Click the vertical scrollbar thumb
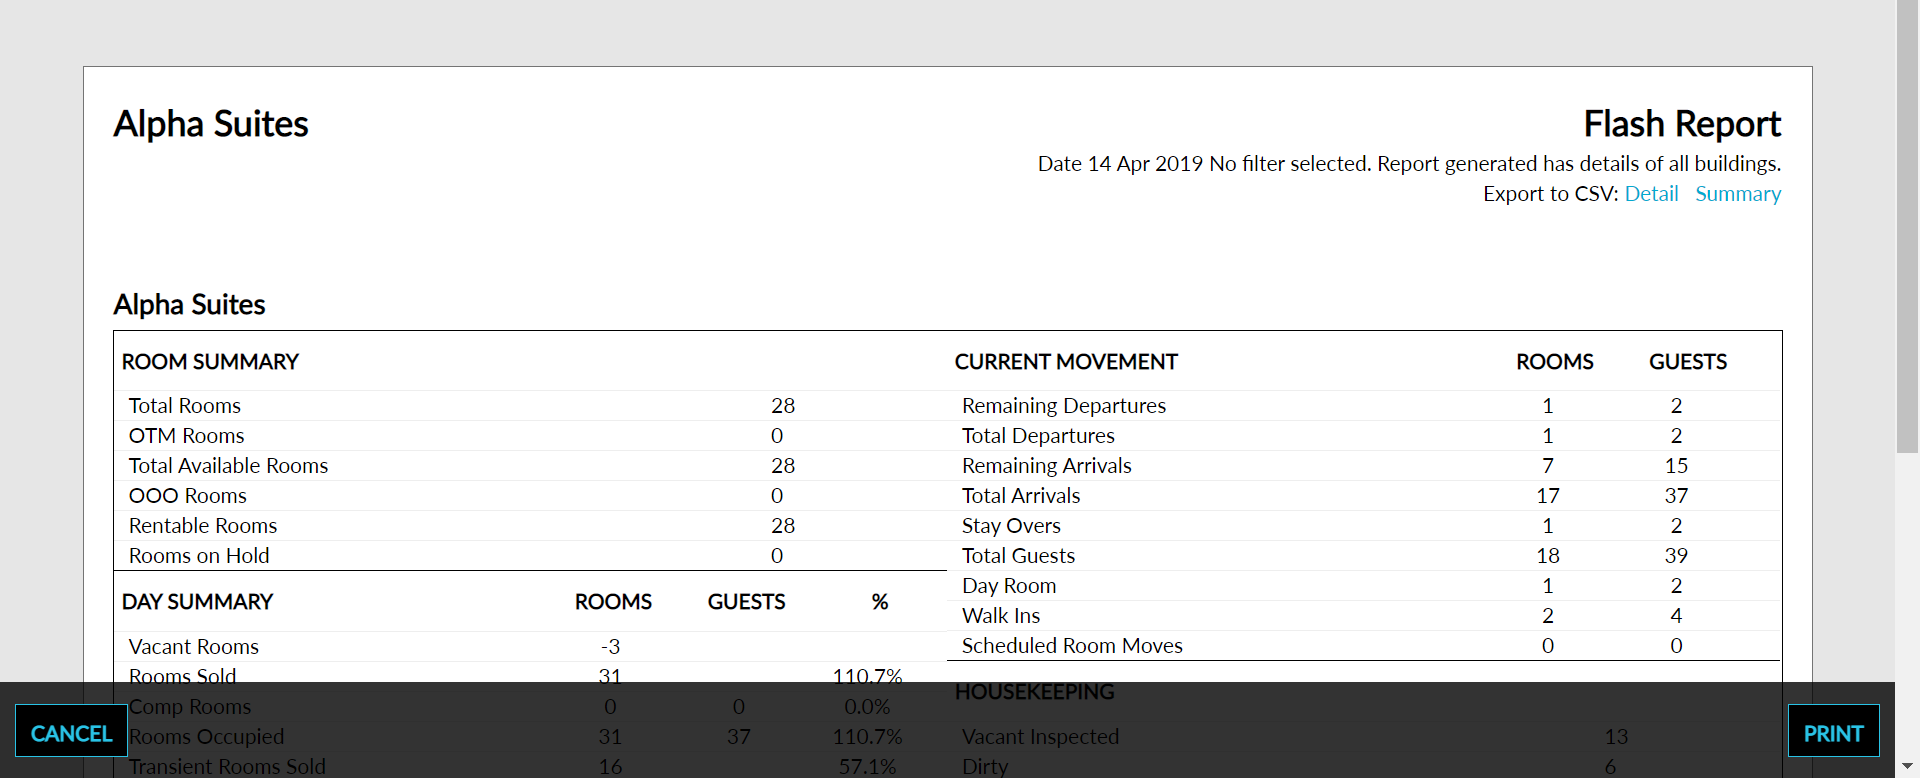 point(1907,225)
